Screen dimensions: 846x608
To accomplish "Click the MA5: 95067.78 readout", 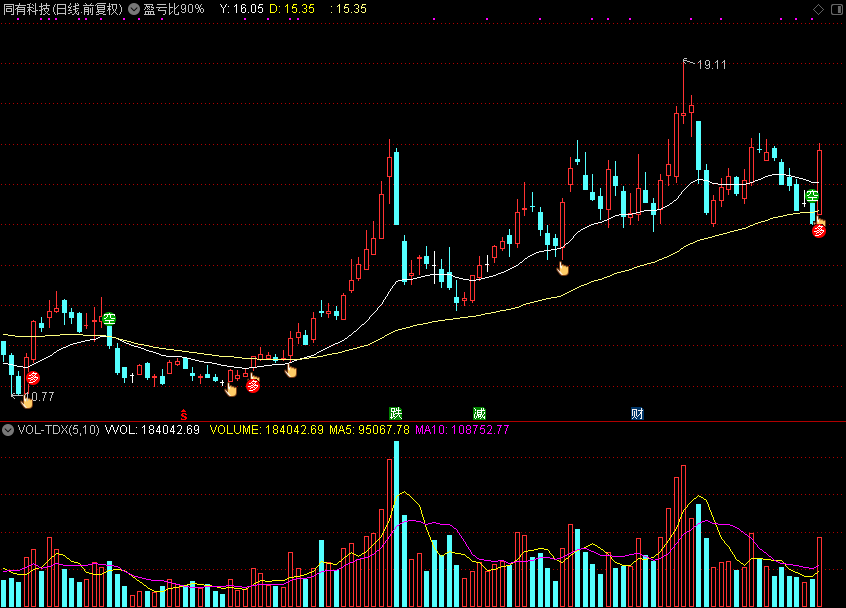I will coord(370,430).
